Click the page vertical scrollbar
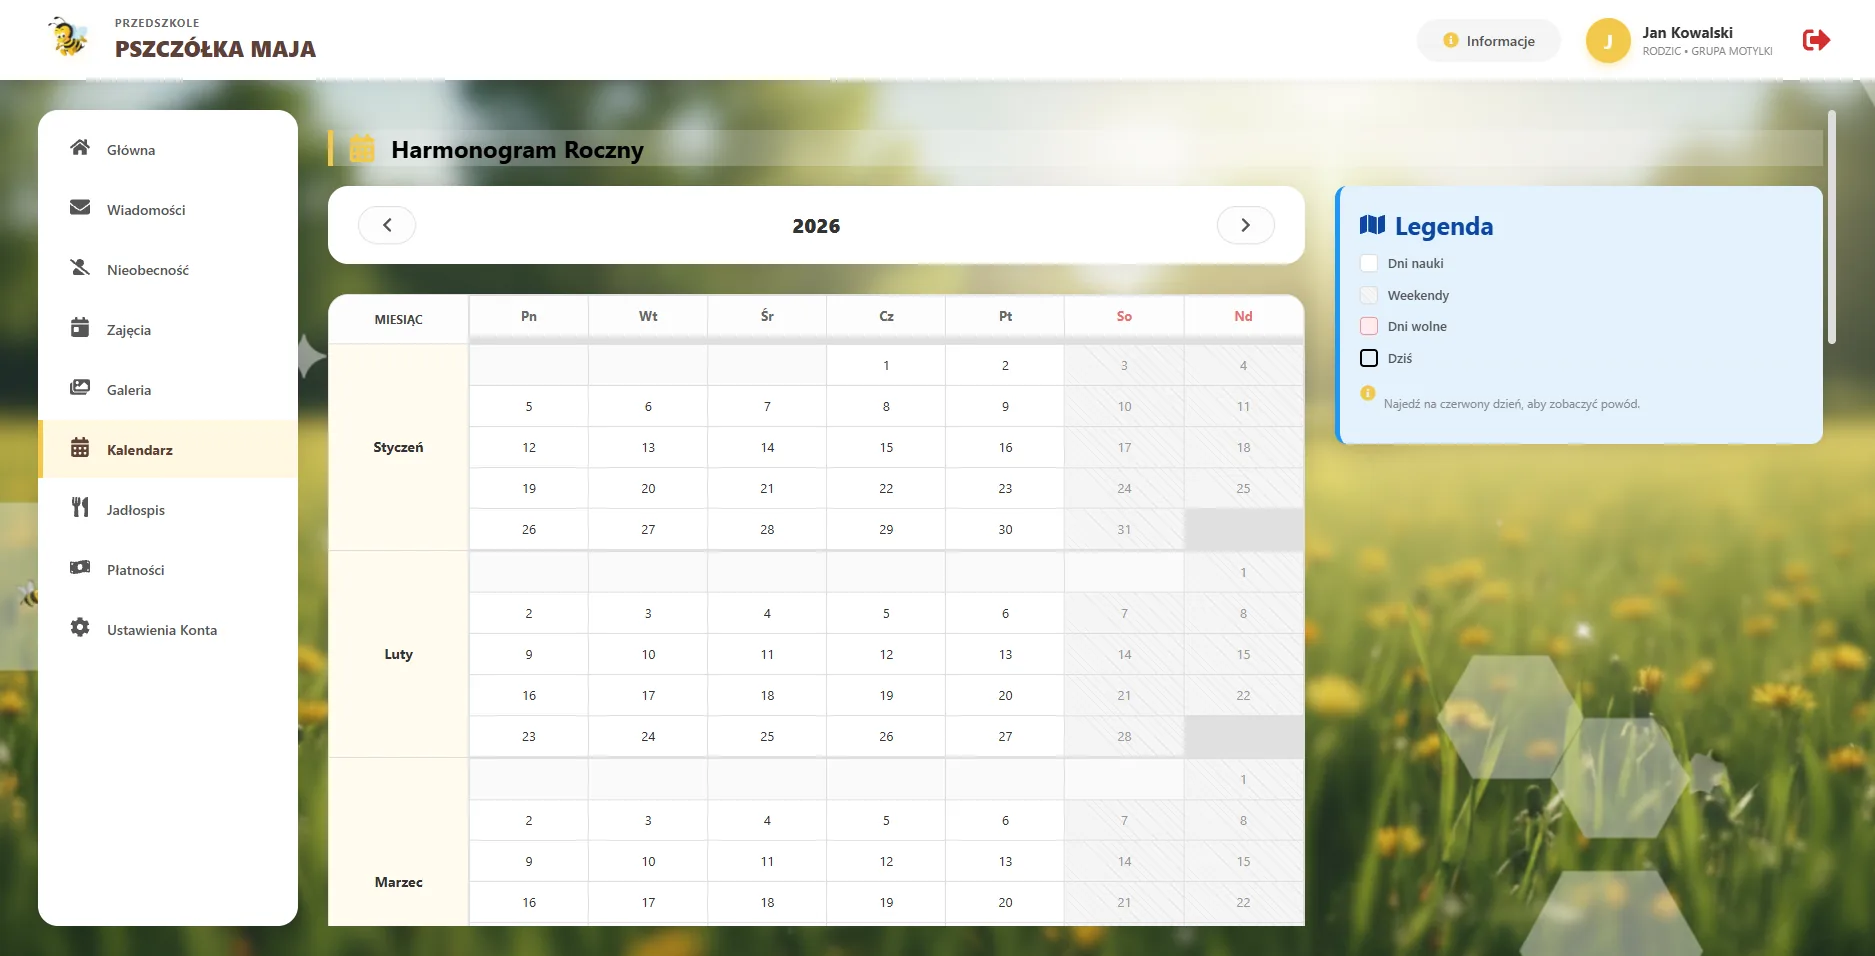1875x956 pixels. (1832, 227)
